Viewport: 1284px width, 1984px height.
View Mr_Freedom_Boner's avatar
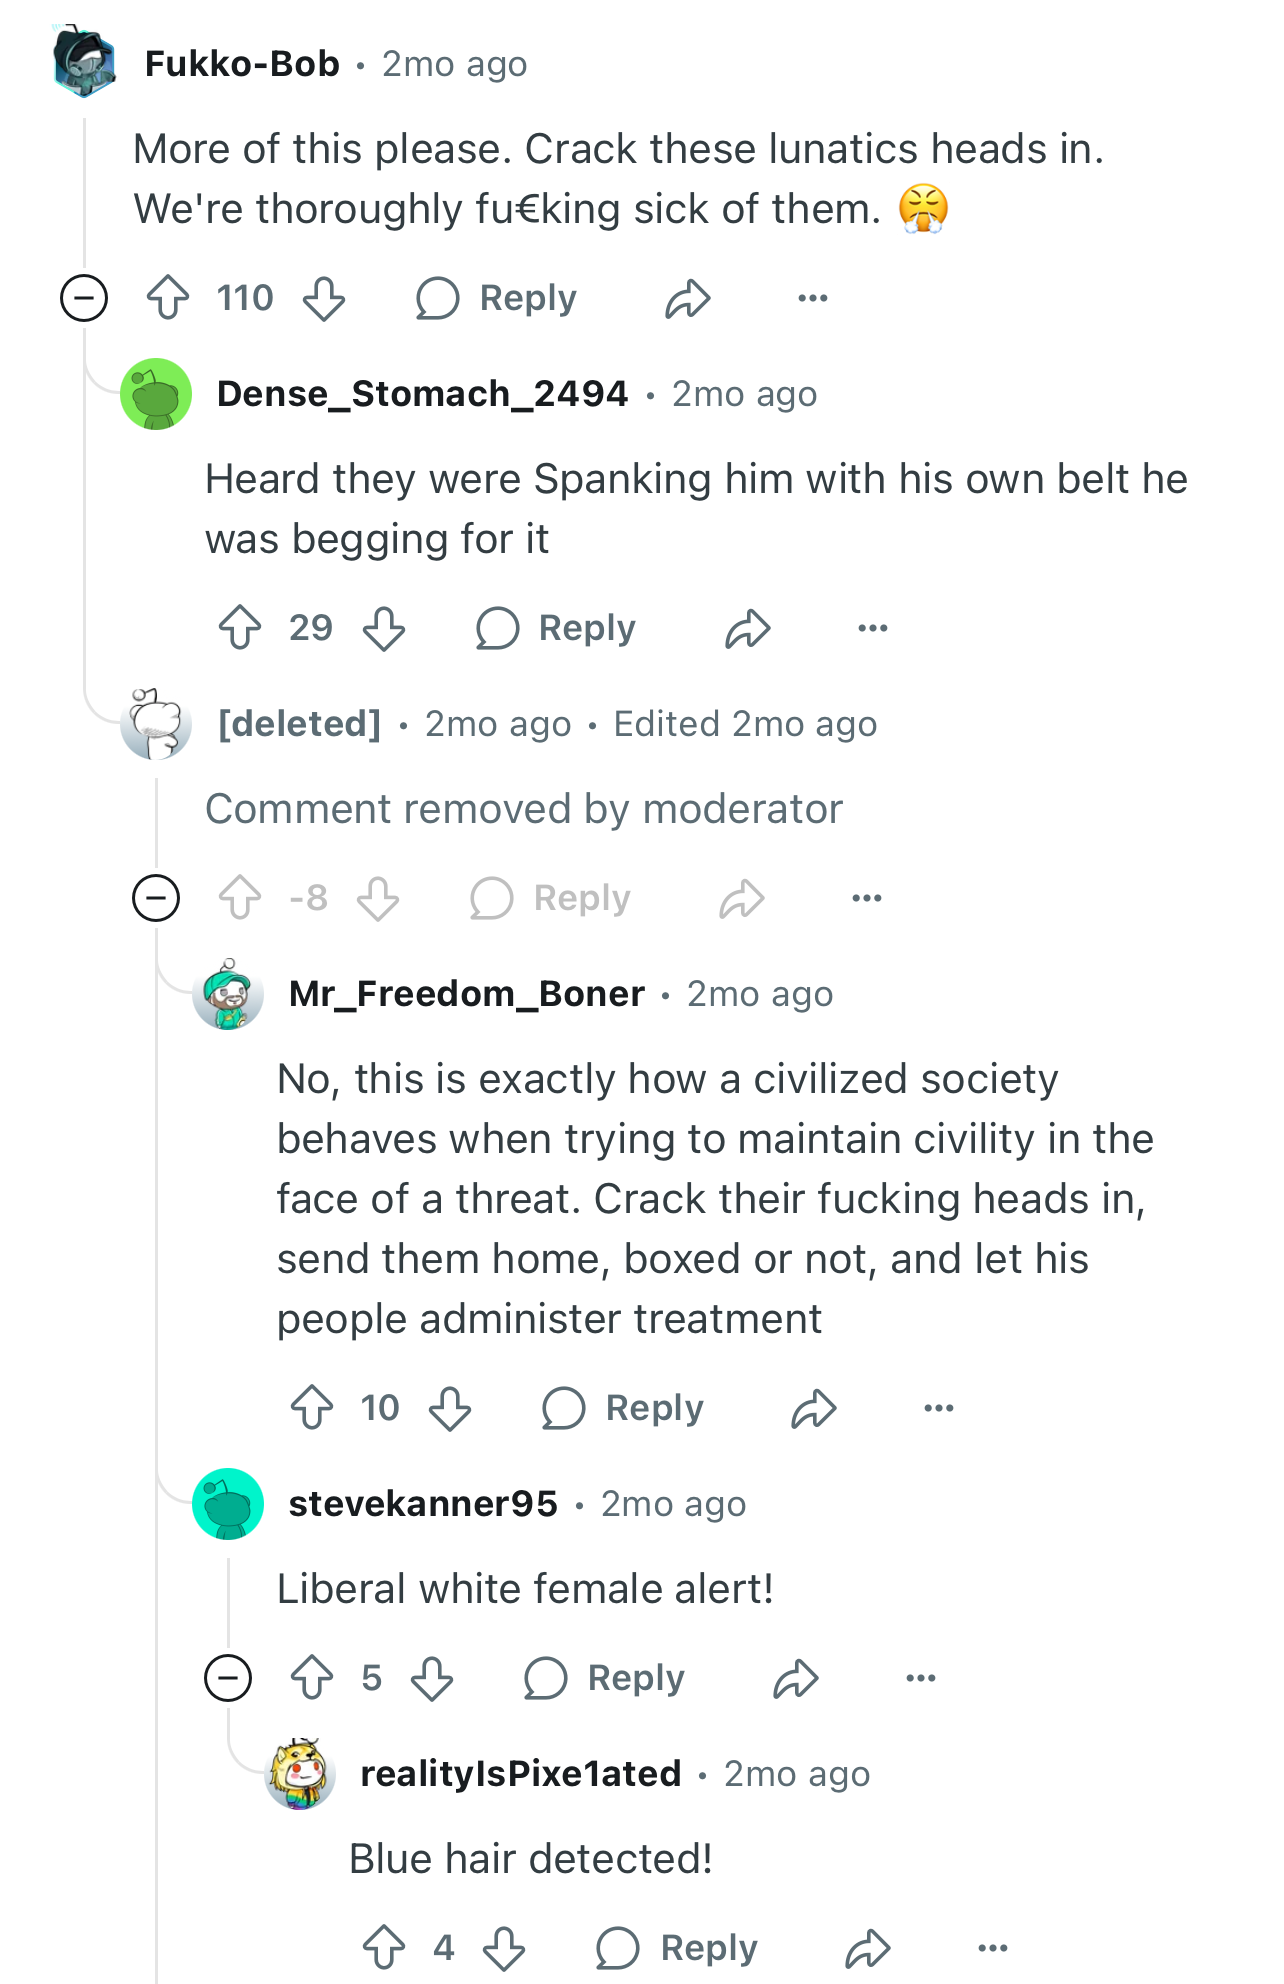click(x=228, y=994)
